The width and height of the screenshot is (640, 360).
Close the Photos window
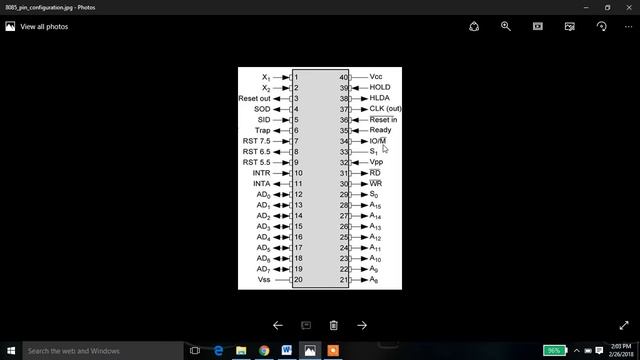click(x=629, y=7)
